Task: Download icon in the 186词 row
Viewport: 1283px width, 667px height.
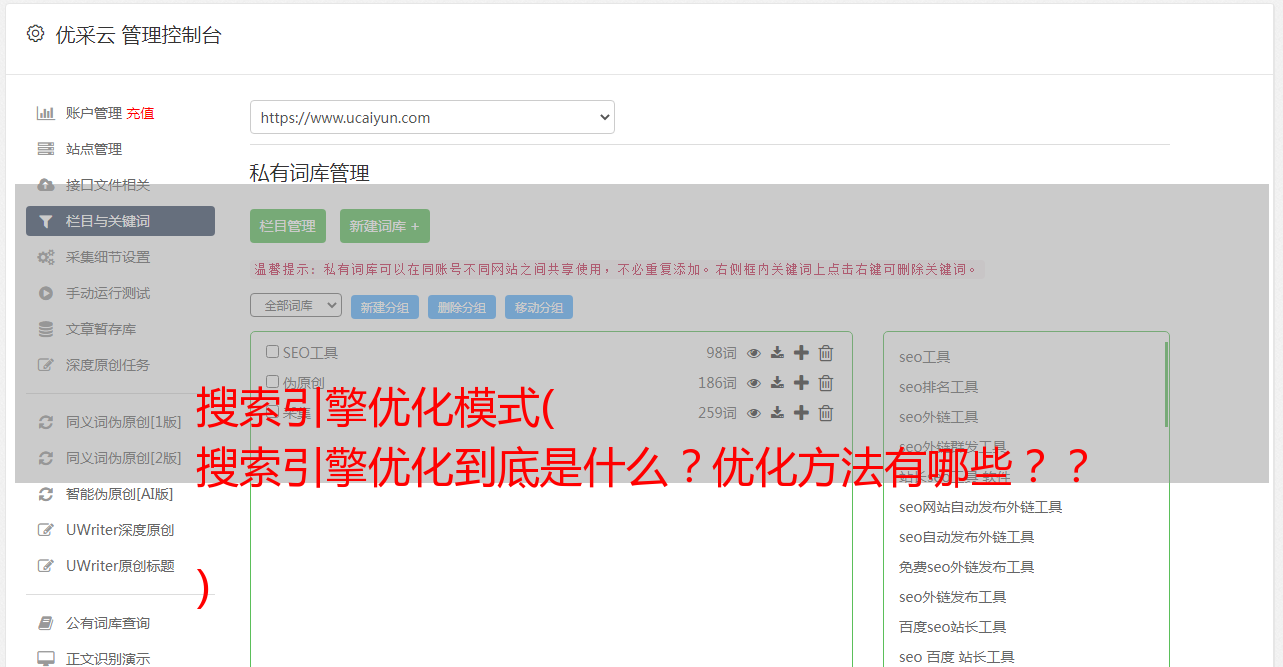Action: [x=778, y=383]
